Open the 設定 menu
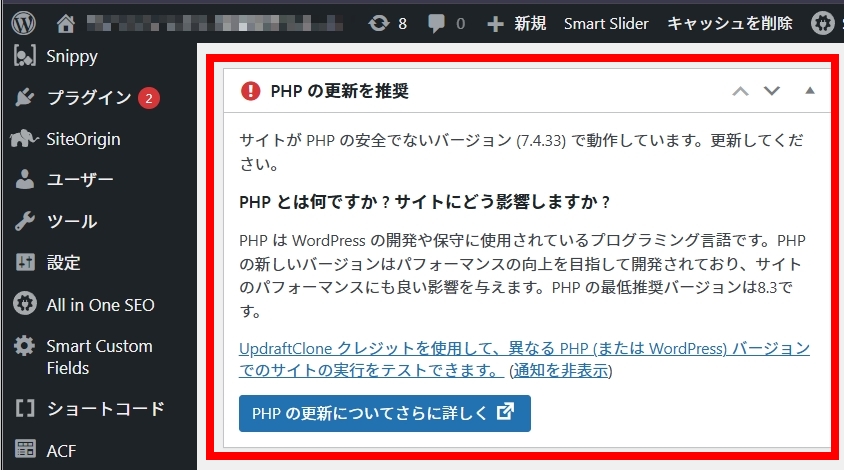The width and height of the screenshot is (844, 470). [64, 263]
